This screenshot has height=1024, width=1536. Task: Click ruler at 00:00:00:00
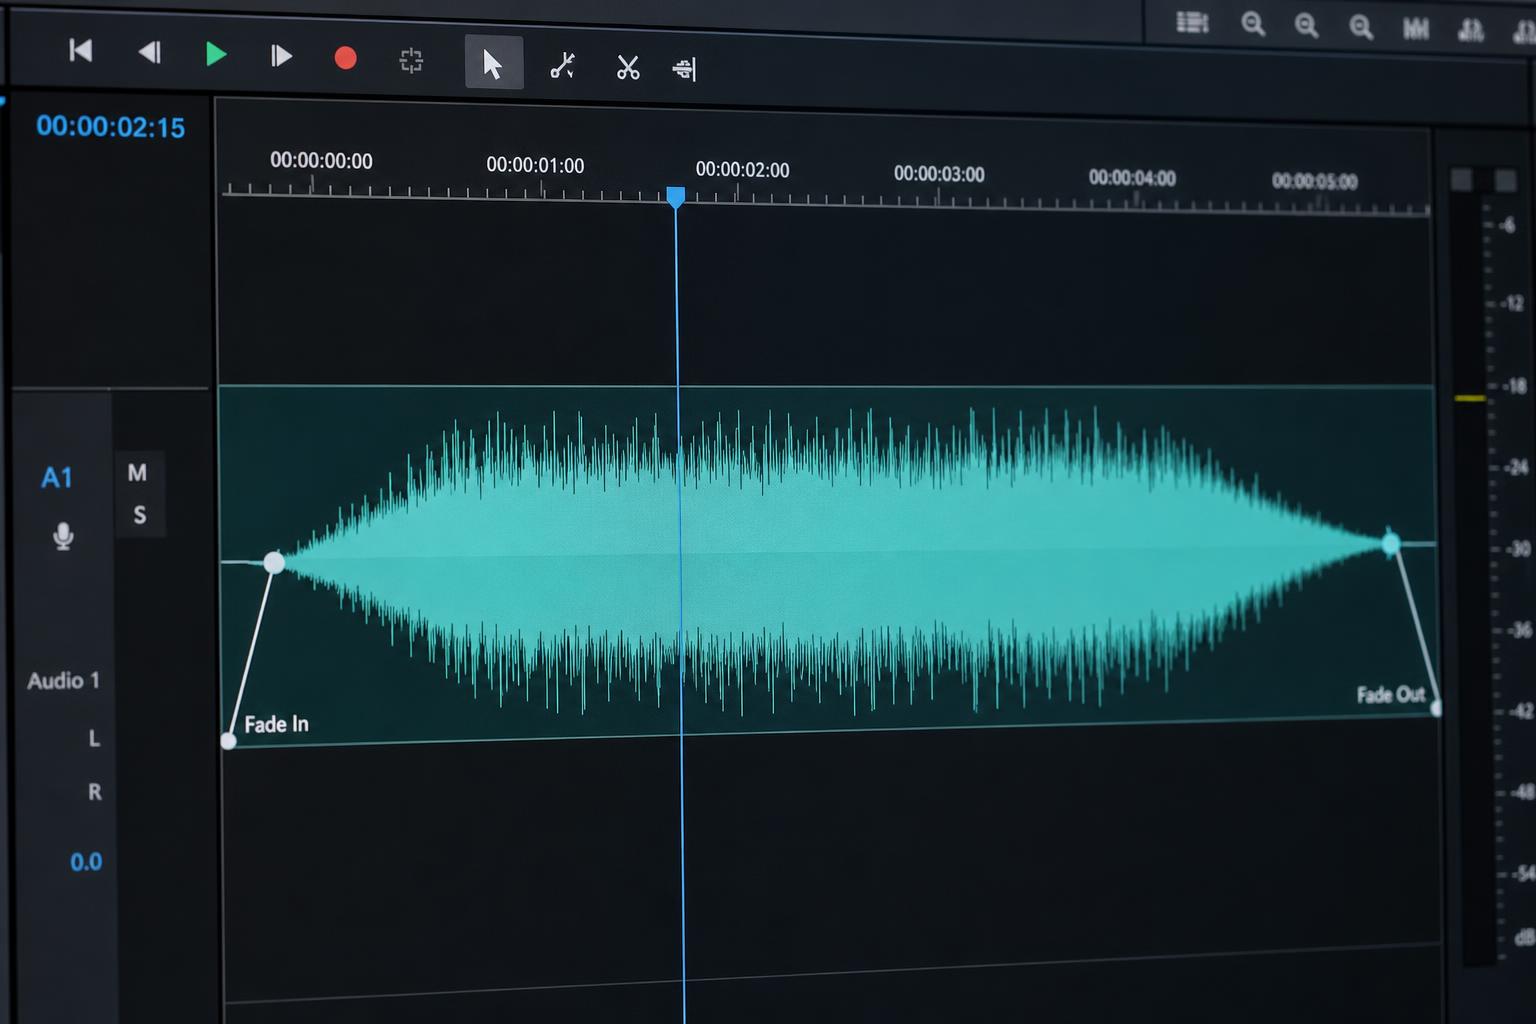321,161
